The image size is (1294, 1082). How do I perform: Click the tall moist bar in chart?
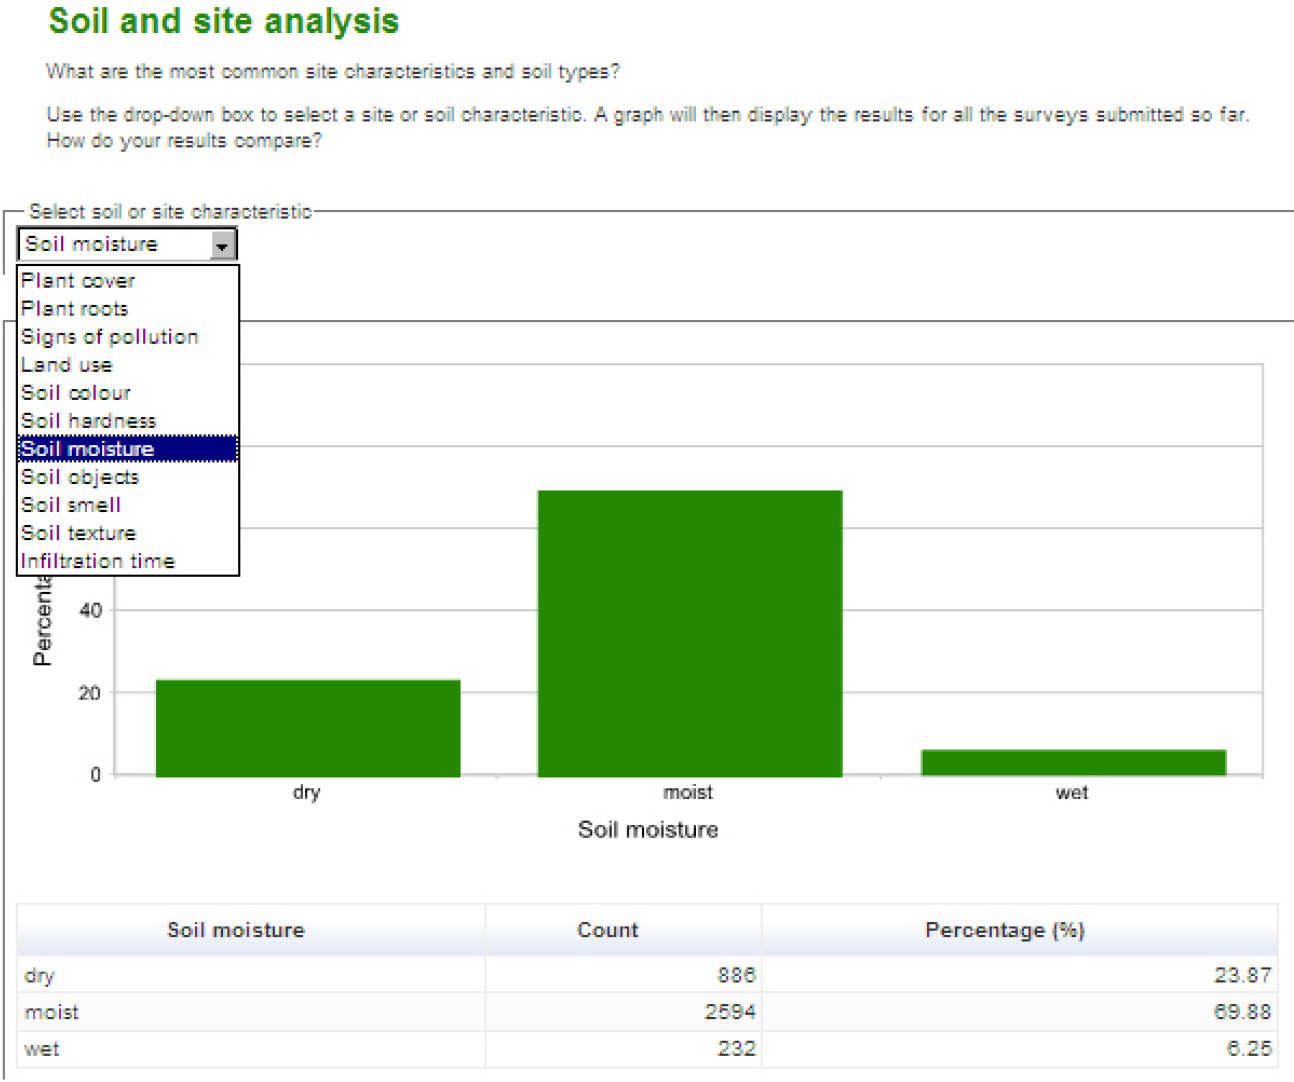tap(689, 633)
